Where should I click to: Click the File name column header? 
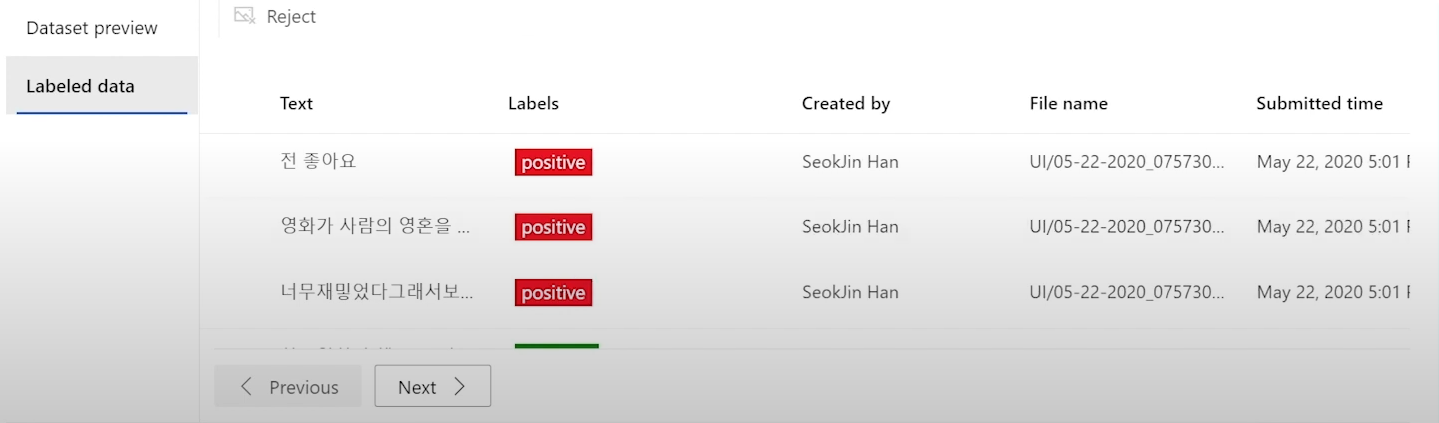[1068, 103]
